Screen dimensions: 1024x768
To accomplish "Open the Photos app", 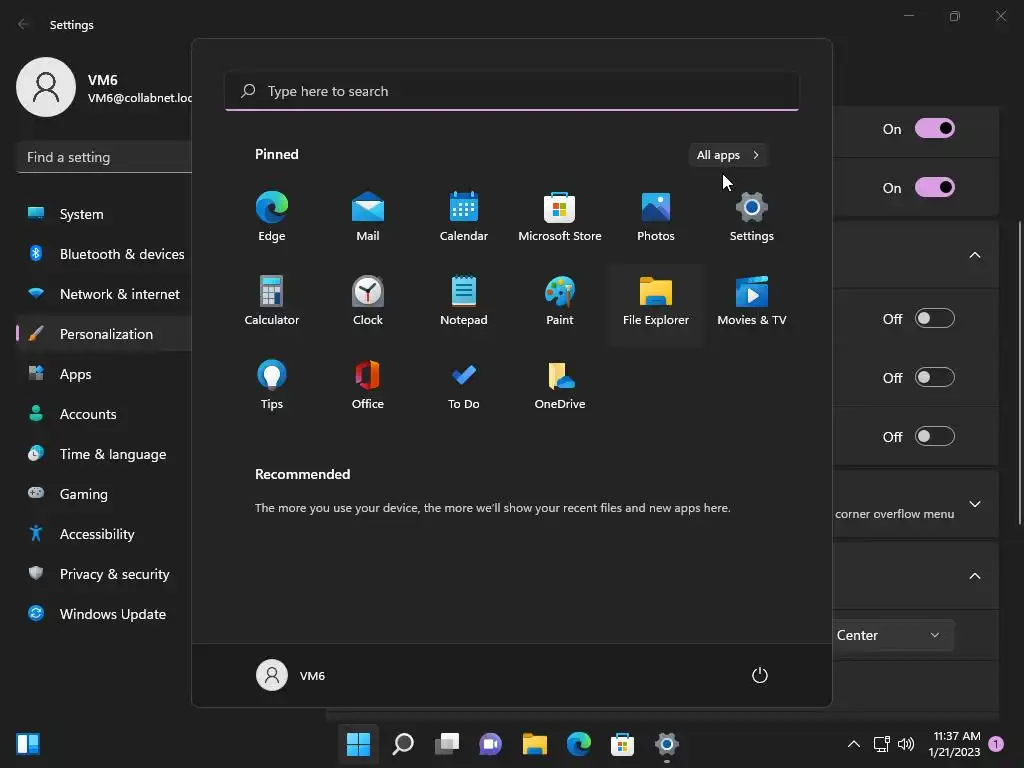I will [x=656, y=217].
